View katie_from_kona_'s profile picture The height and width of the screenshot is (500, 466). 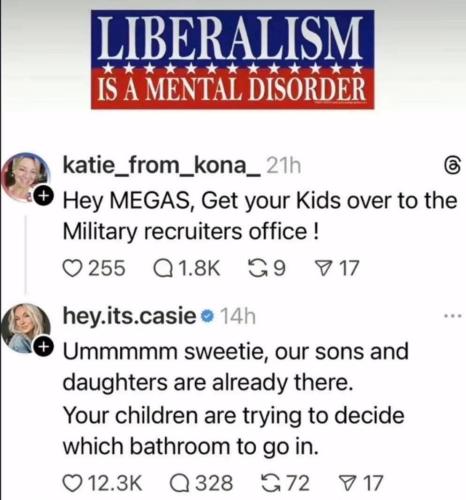pyautogui.click(x=26, y=177)
